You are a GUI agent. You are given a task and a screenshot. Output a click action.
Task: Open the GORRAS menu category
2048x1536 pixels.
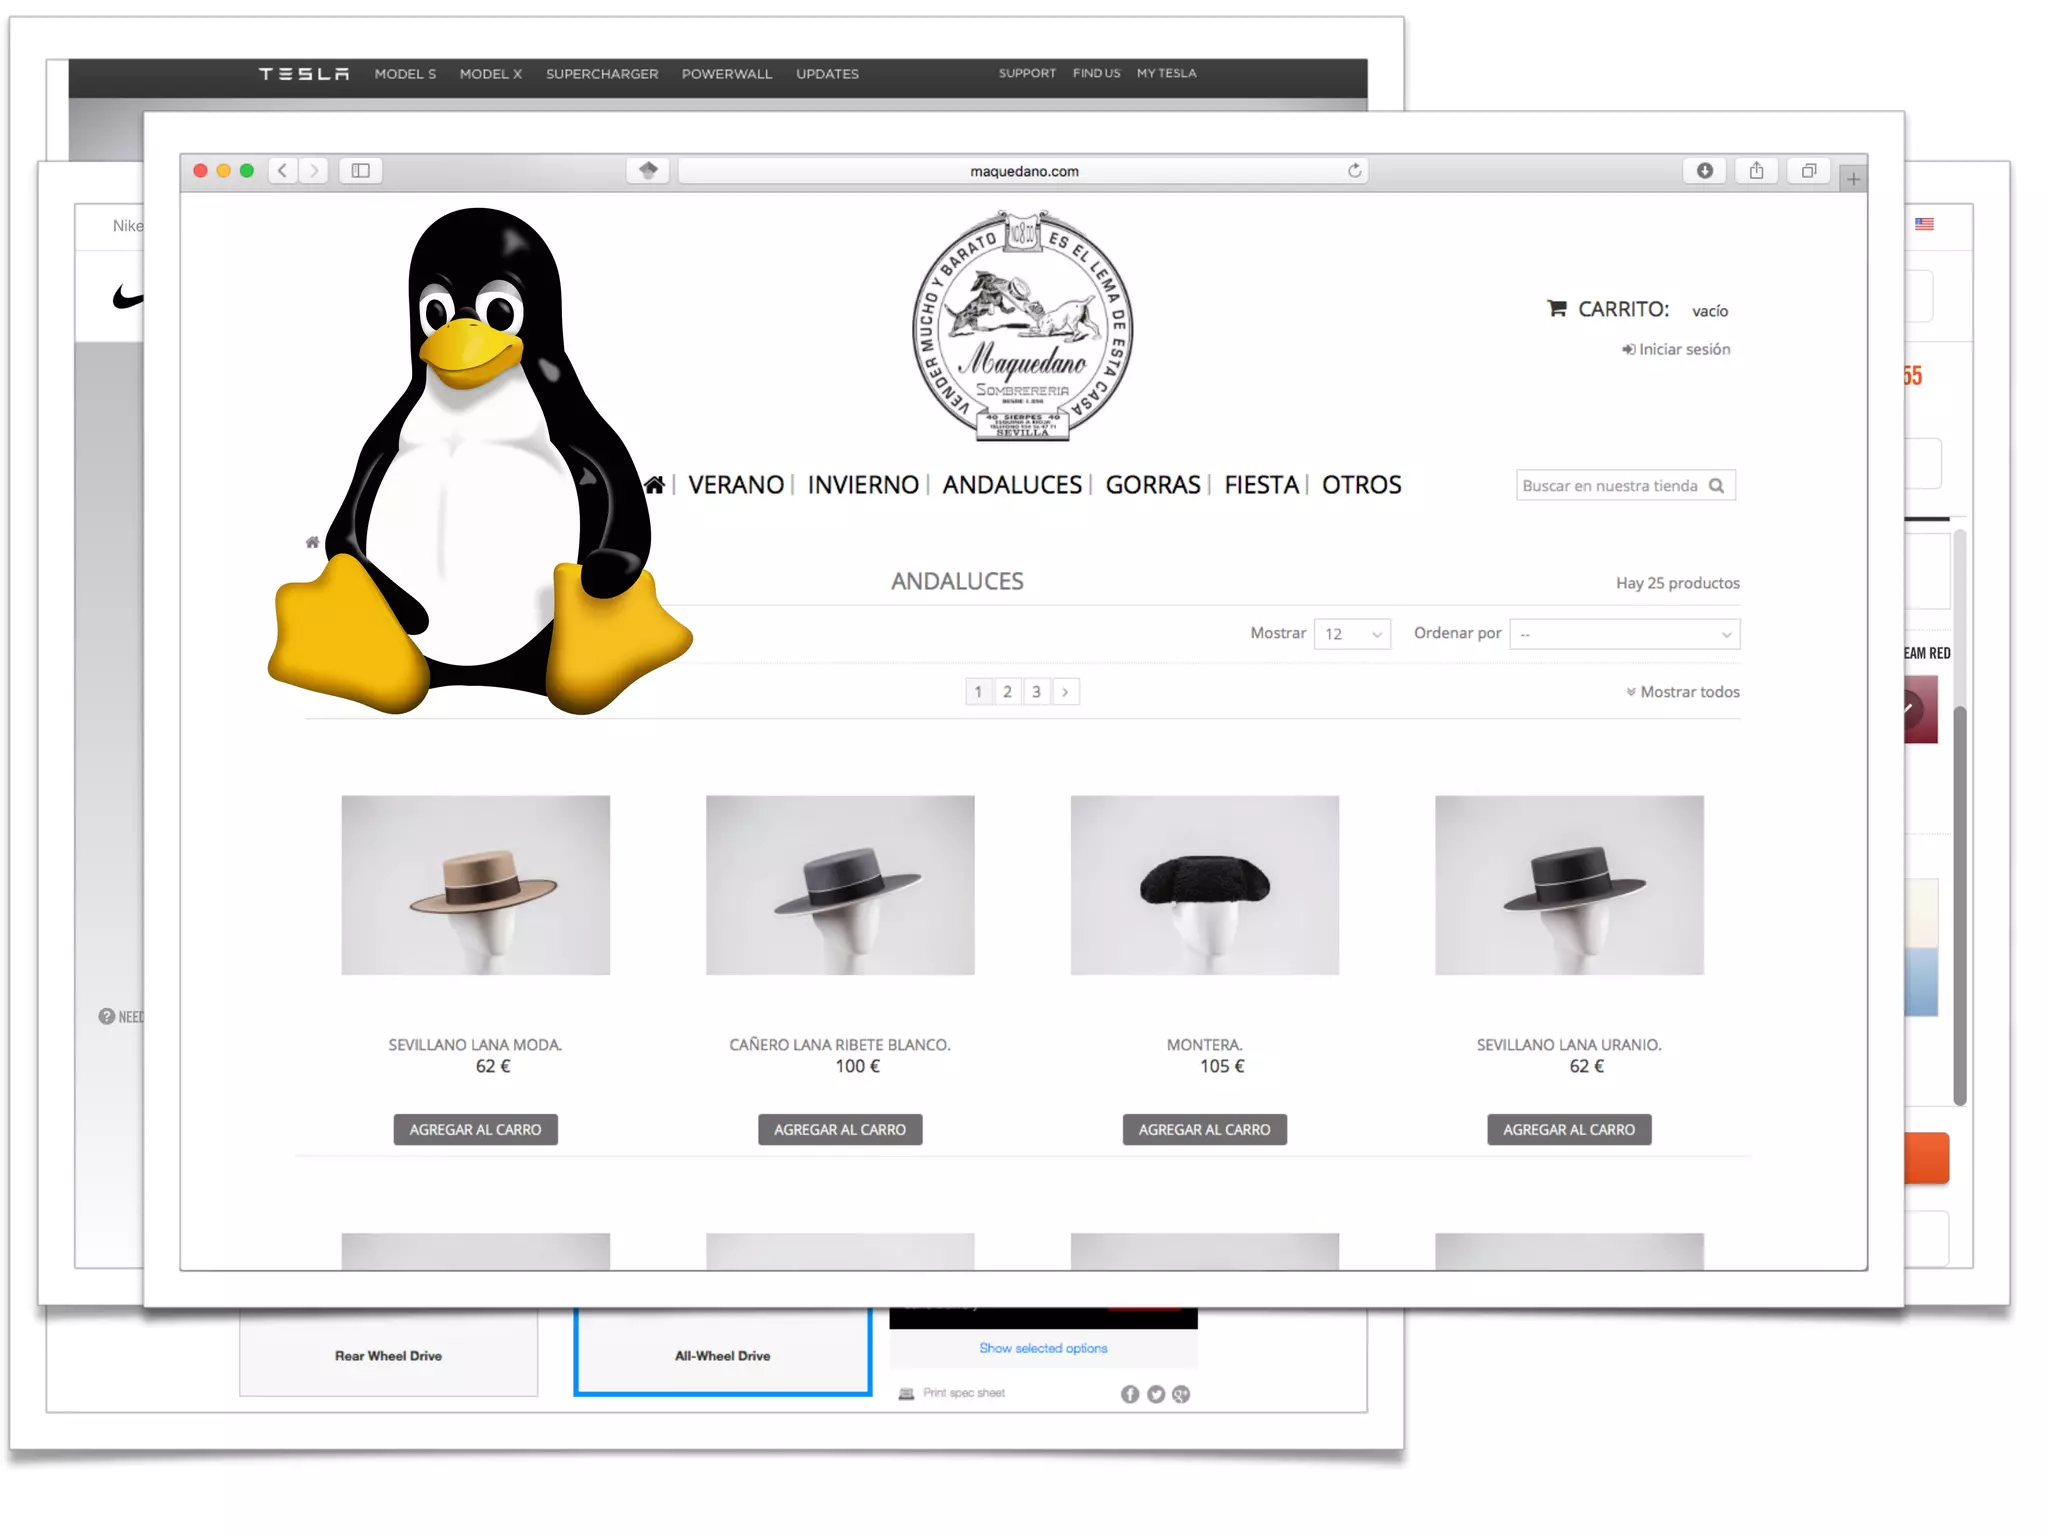tap(1152, 485)
